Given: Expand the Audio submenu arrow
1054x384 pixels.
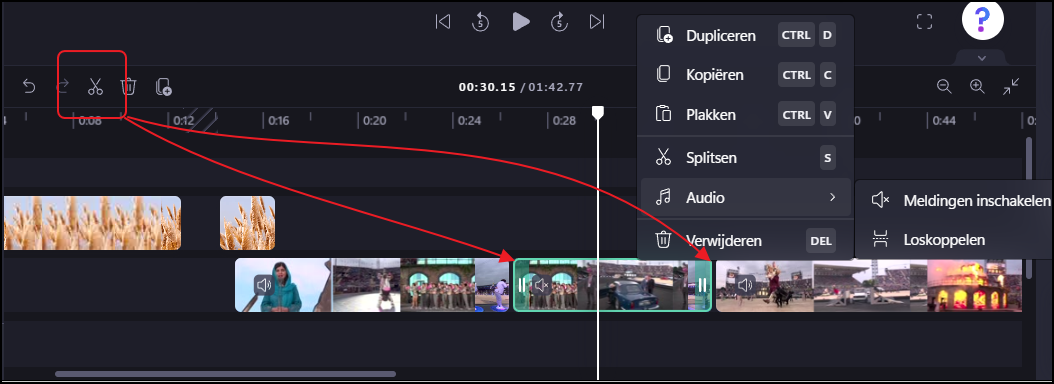Looking at the screenshot, I should 832,198.
